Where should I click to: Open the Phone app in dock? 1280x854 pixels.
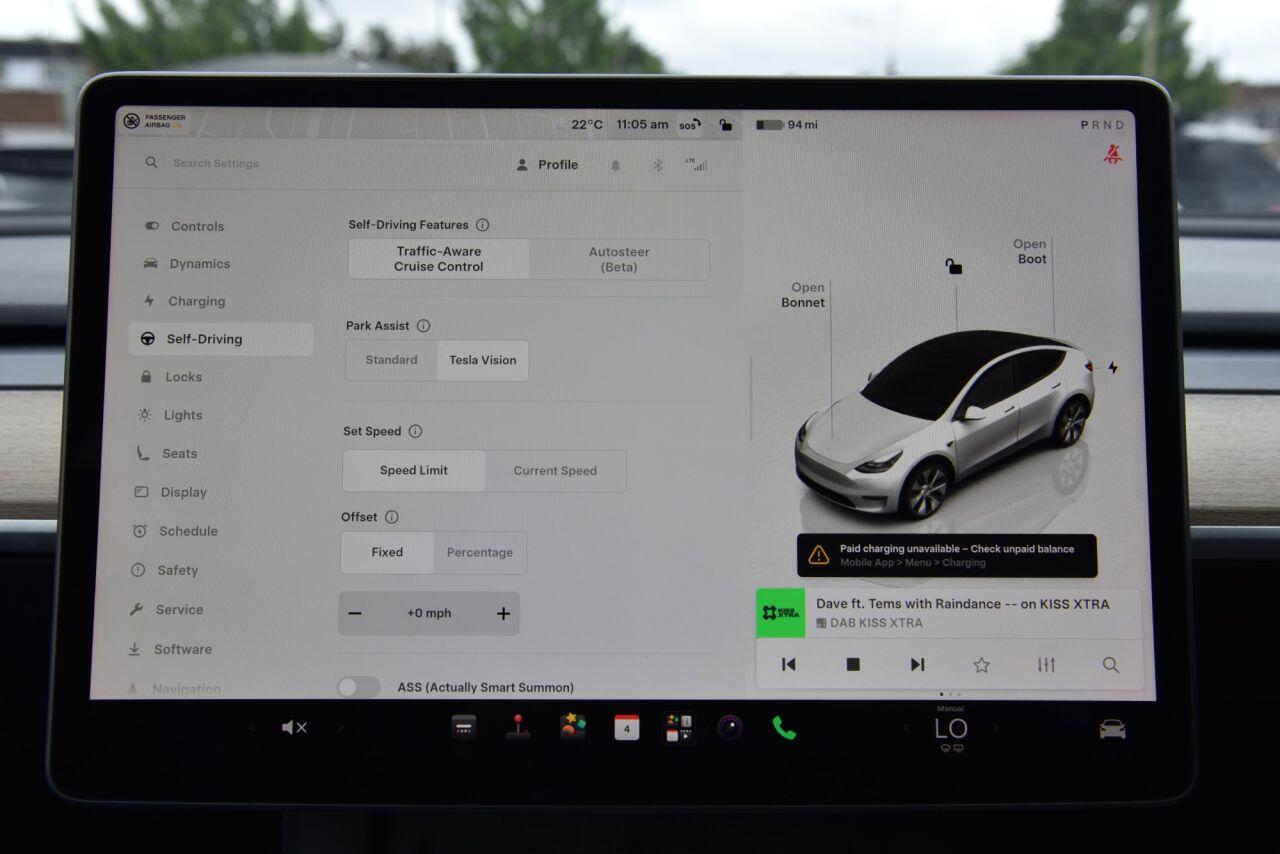click(784, 728)
